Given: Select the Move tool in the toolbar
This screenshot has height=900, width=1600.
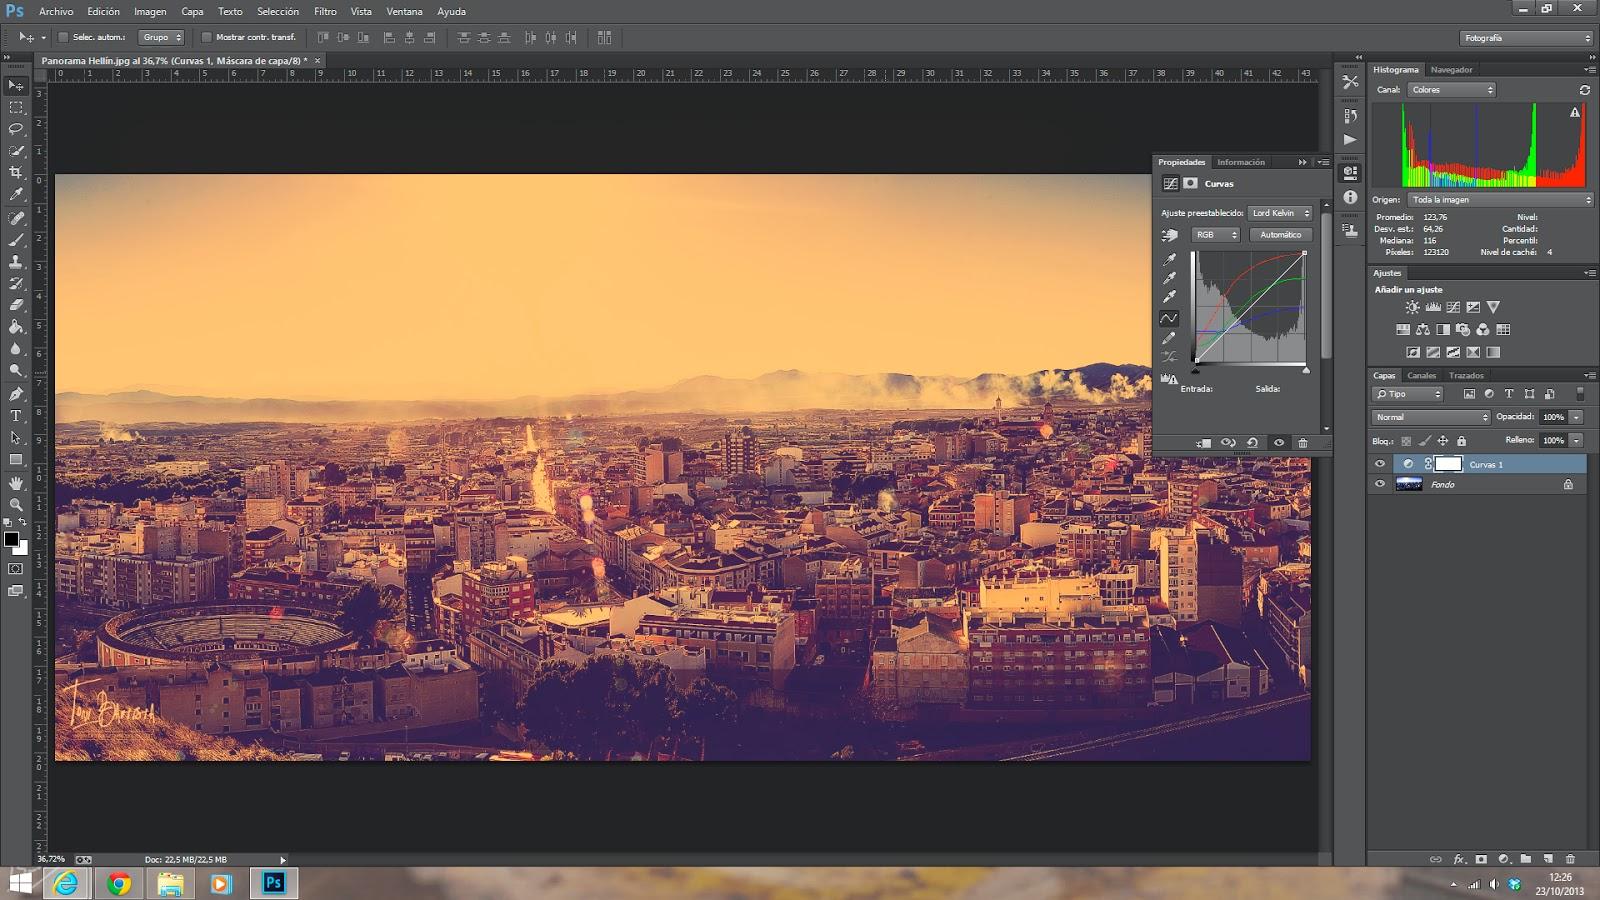Looking at the screenshot, I should click(14, 86).
